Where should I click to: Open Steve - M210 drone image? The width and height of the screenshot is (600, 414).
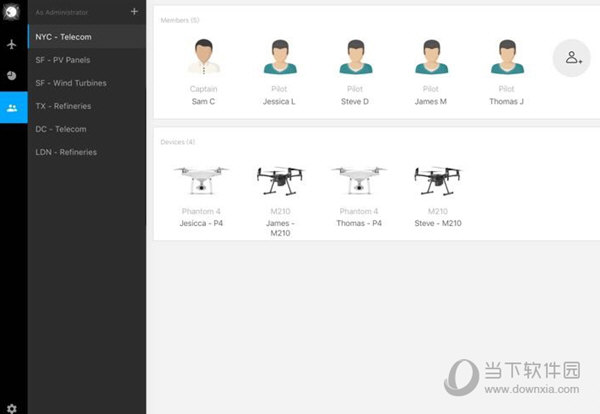click(438, 181)
